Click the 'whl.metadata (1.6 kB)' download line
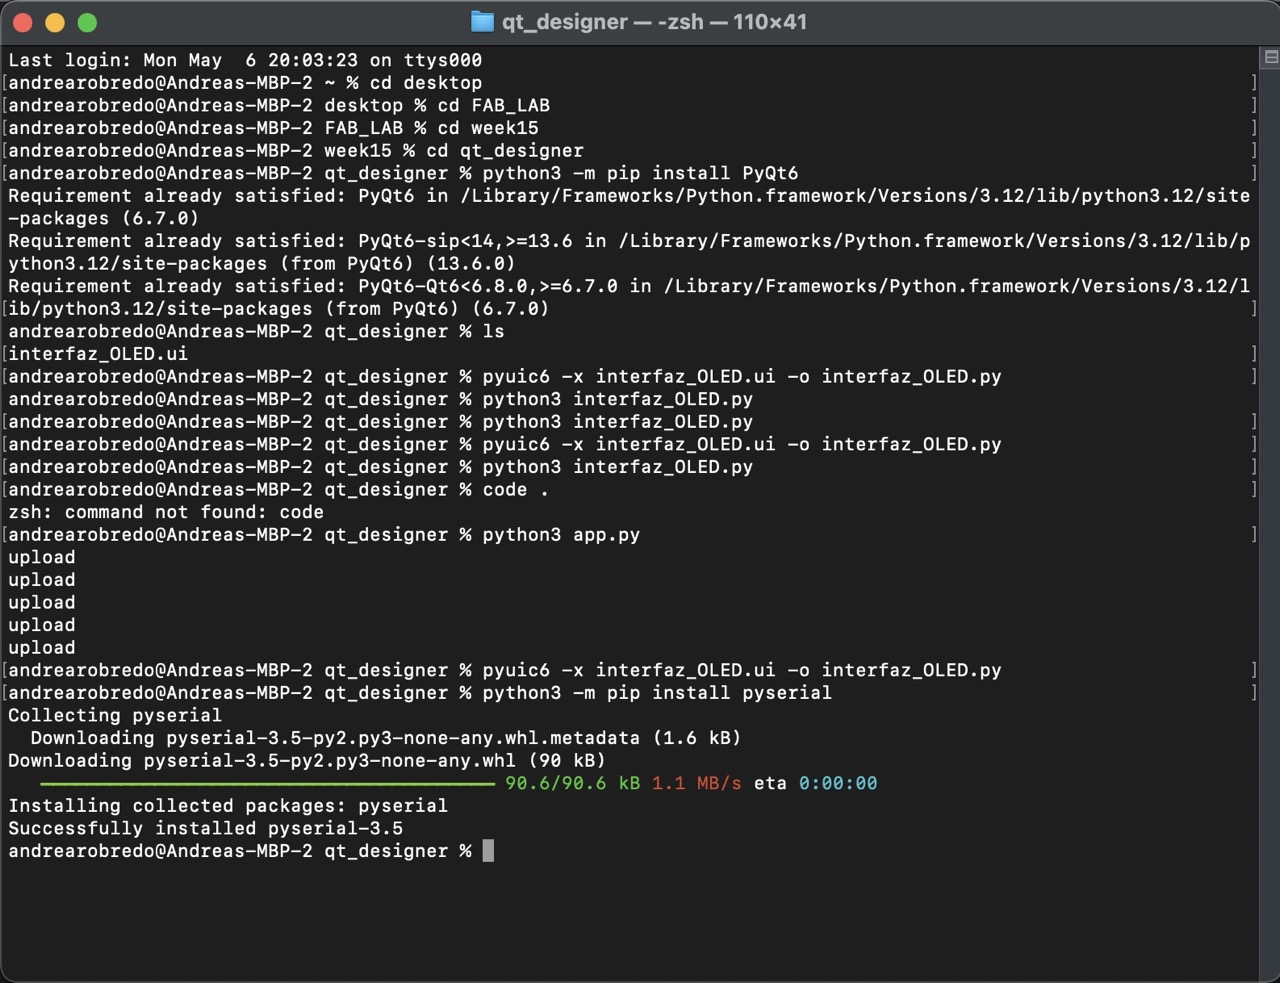 (x=386, y=738)
